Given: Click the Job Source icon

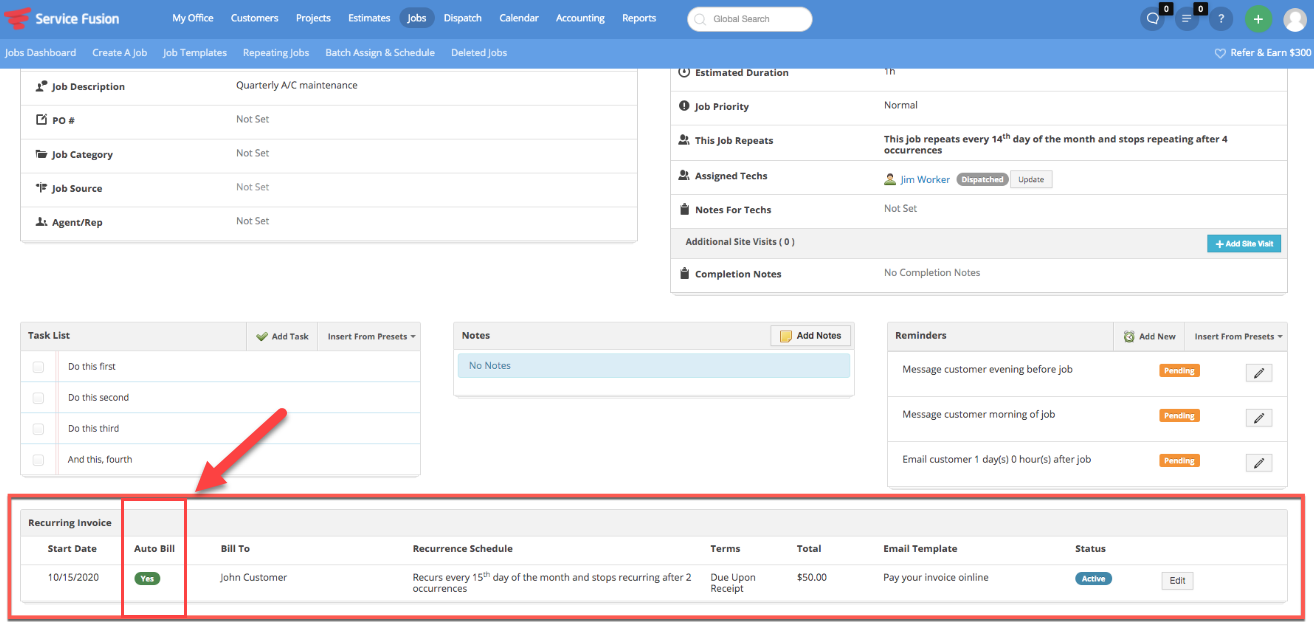Looking at the screenshot, I should pos(41,188).
